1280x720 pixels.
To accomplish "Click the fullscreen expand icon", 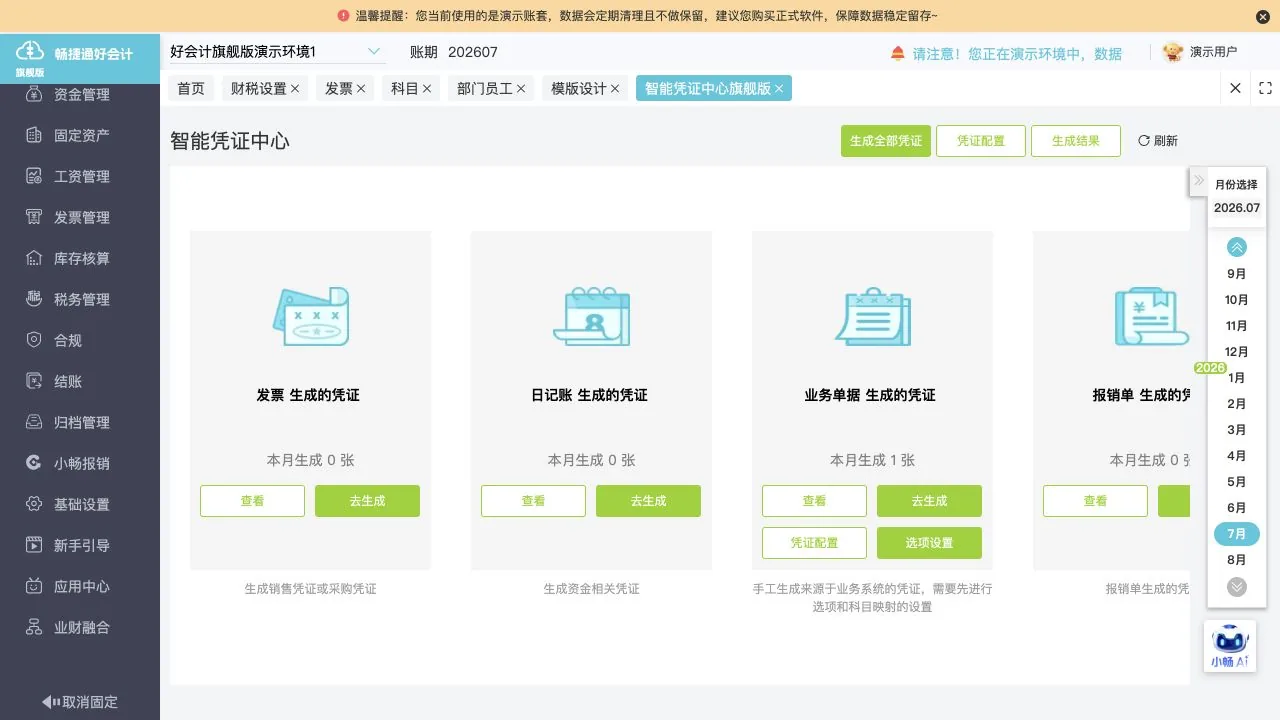I will (1265, 88).
